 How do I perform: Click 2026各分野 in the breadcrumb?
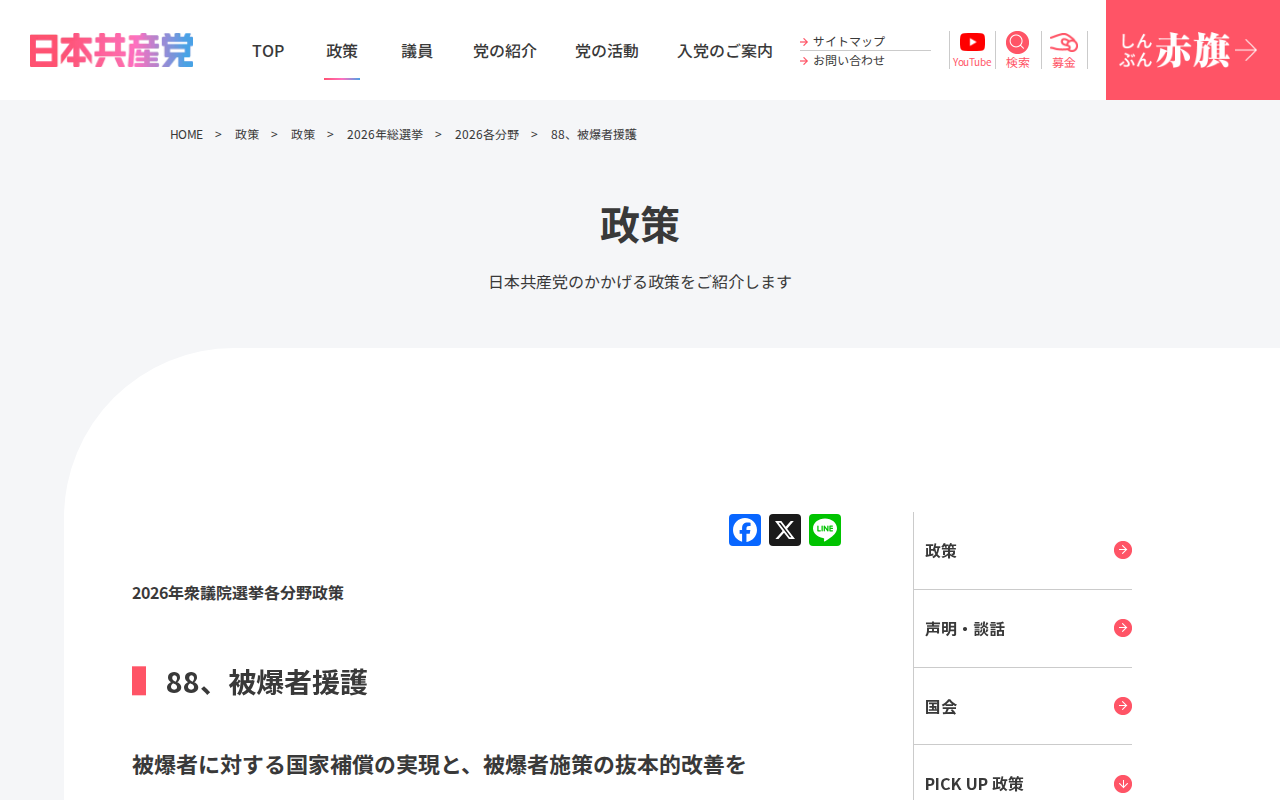coord(487,134)
